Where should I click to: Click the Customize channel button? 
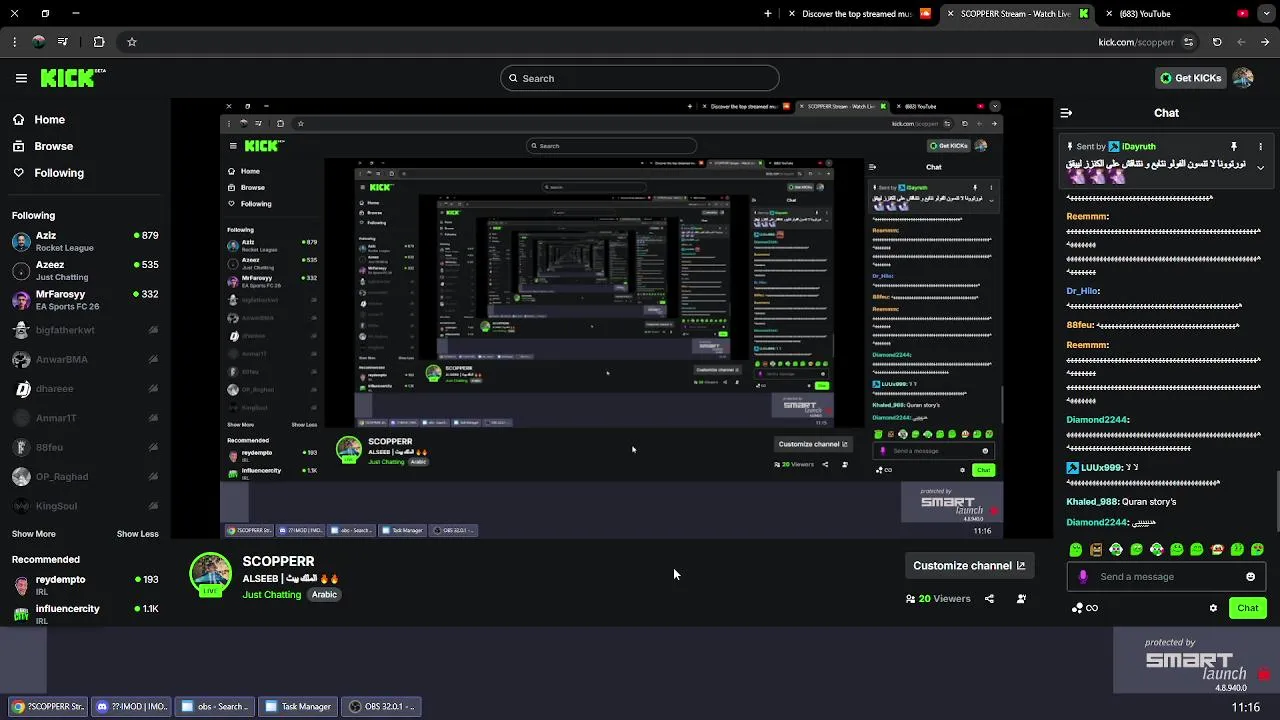point(968,566)
